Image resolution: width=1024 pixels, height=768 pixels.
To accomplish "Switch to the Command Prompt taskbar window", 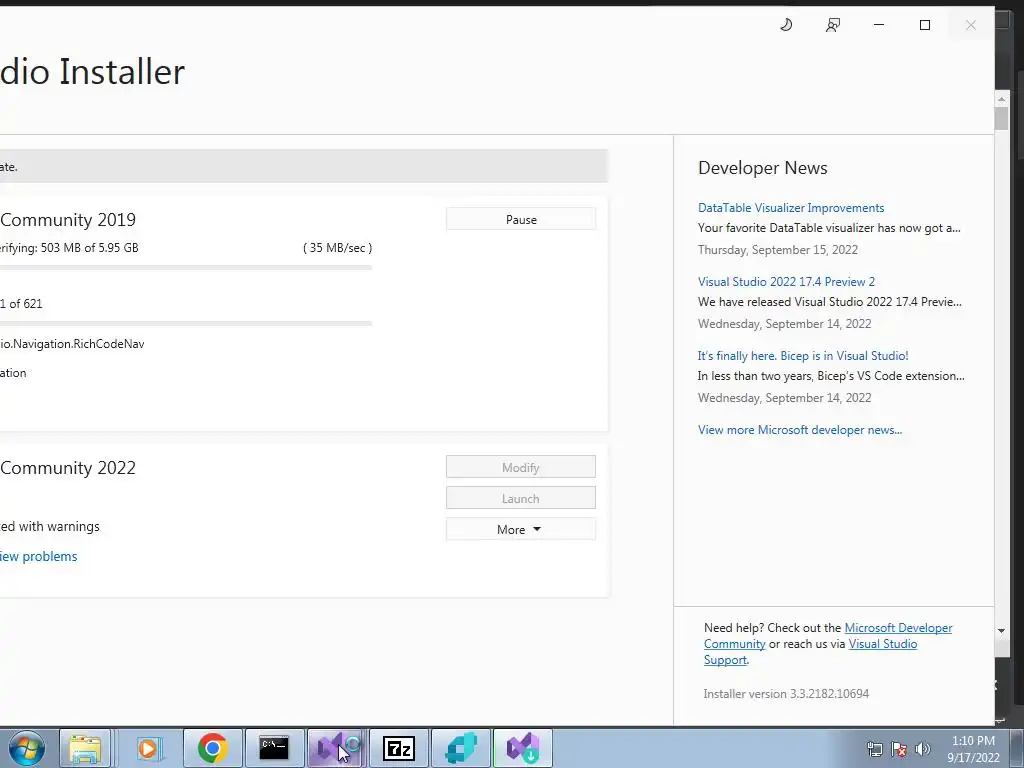I will pyautogui.click(x=274, y=748).
